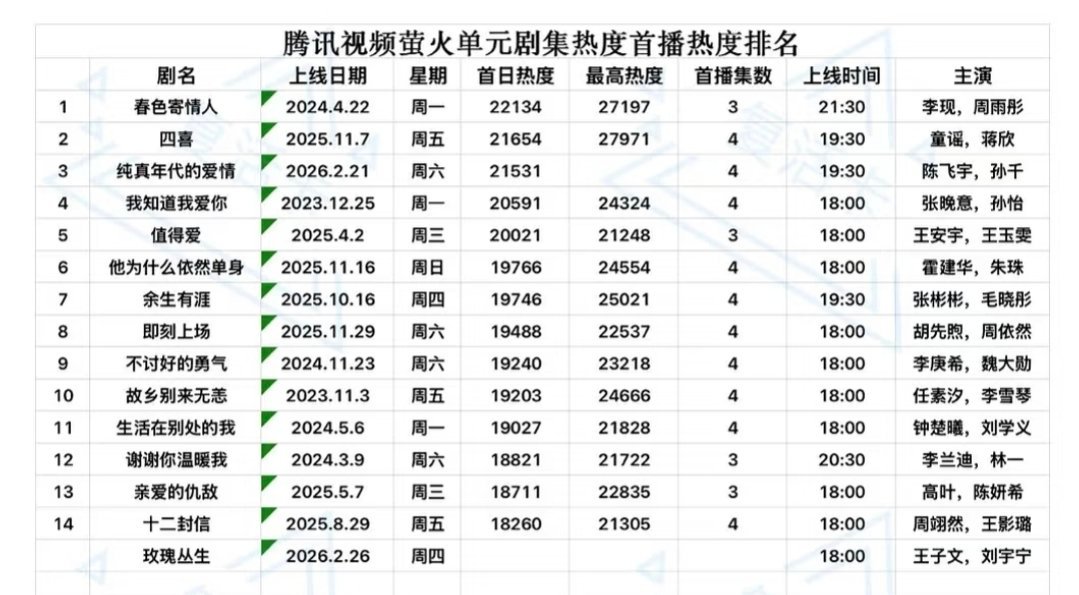Click the cast cell 李现, 周雨彤
The width and height of the screenshot is (1079, 595).
[x=972, y=107]
